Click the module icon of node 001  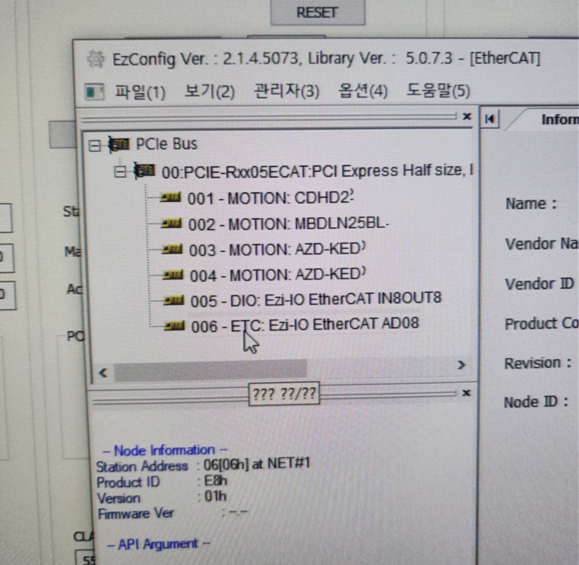[171, 198]
